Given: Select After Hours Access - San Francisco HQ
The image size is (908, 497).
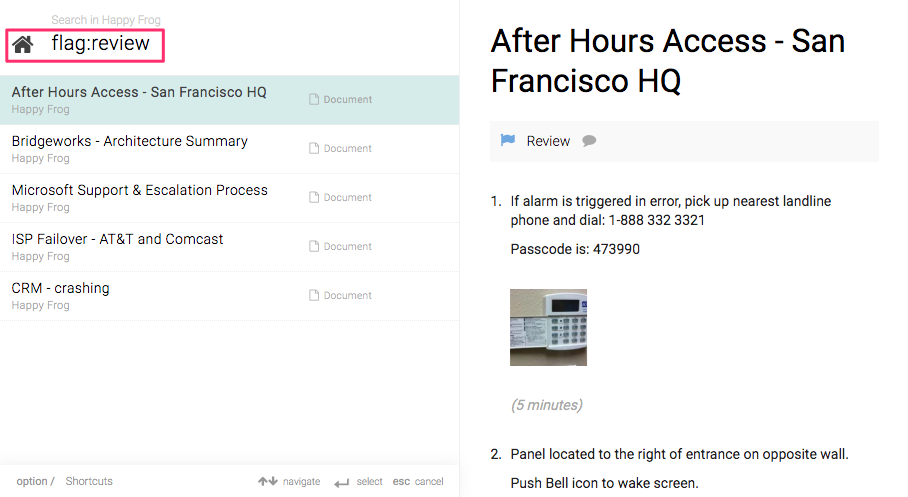Looking at the screenshot, I should click(139, 92).
